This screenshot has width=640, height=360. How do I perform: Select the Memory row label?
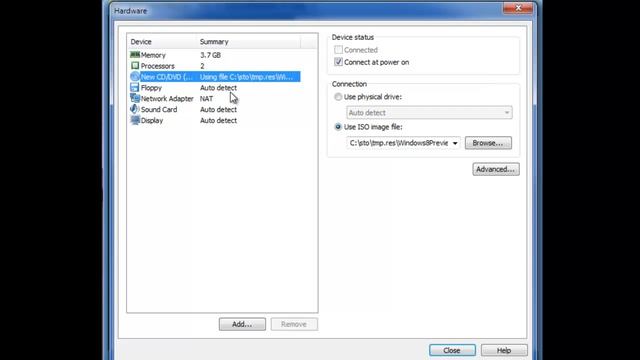click(x=153, y=55)
